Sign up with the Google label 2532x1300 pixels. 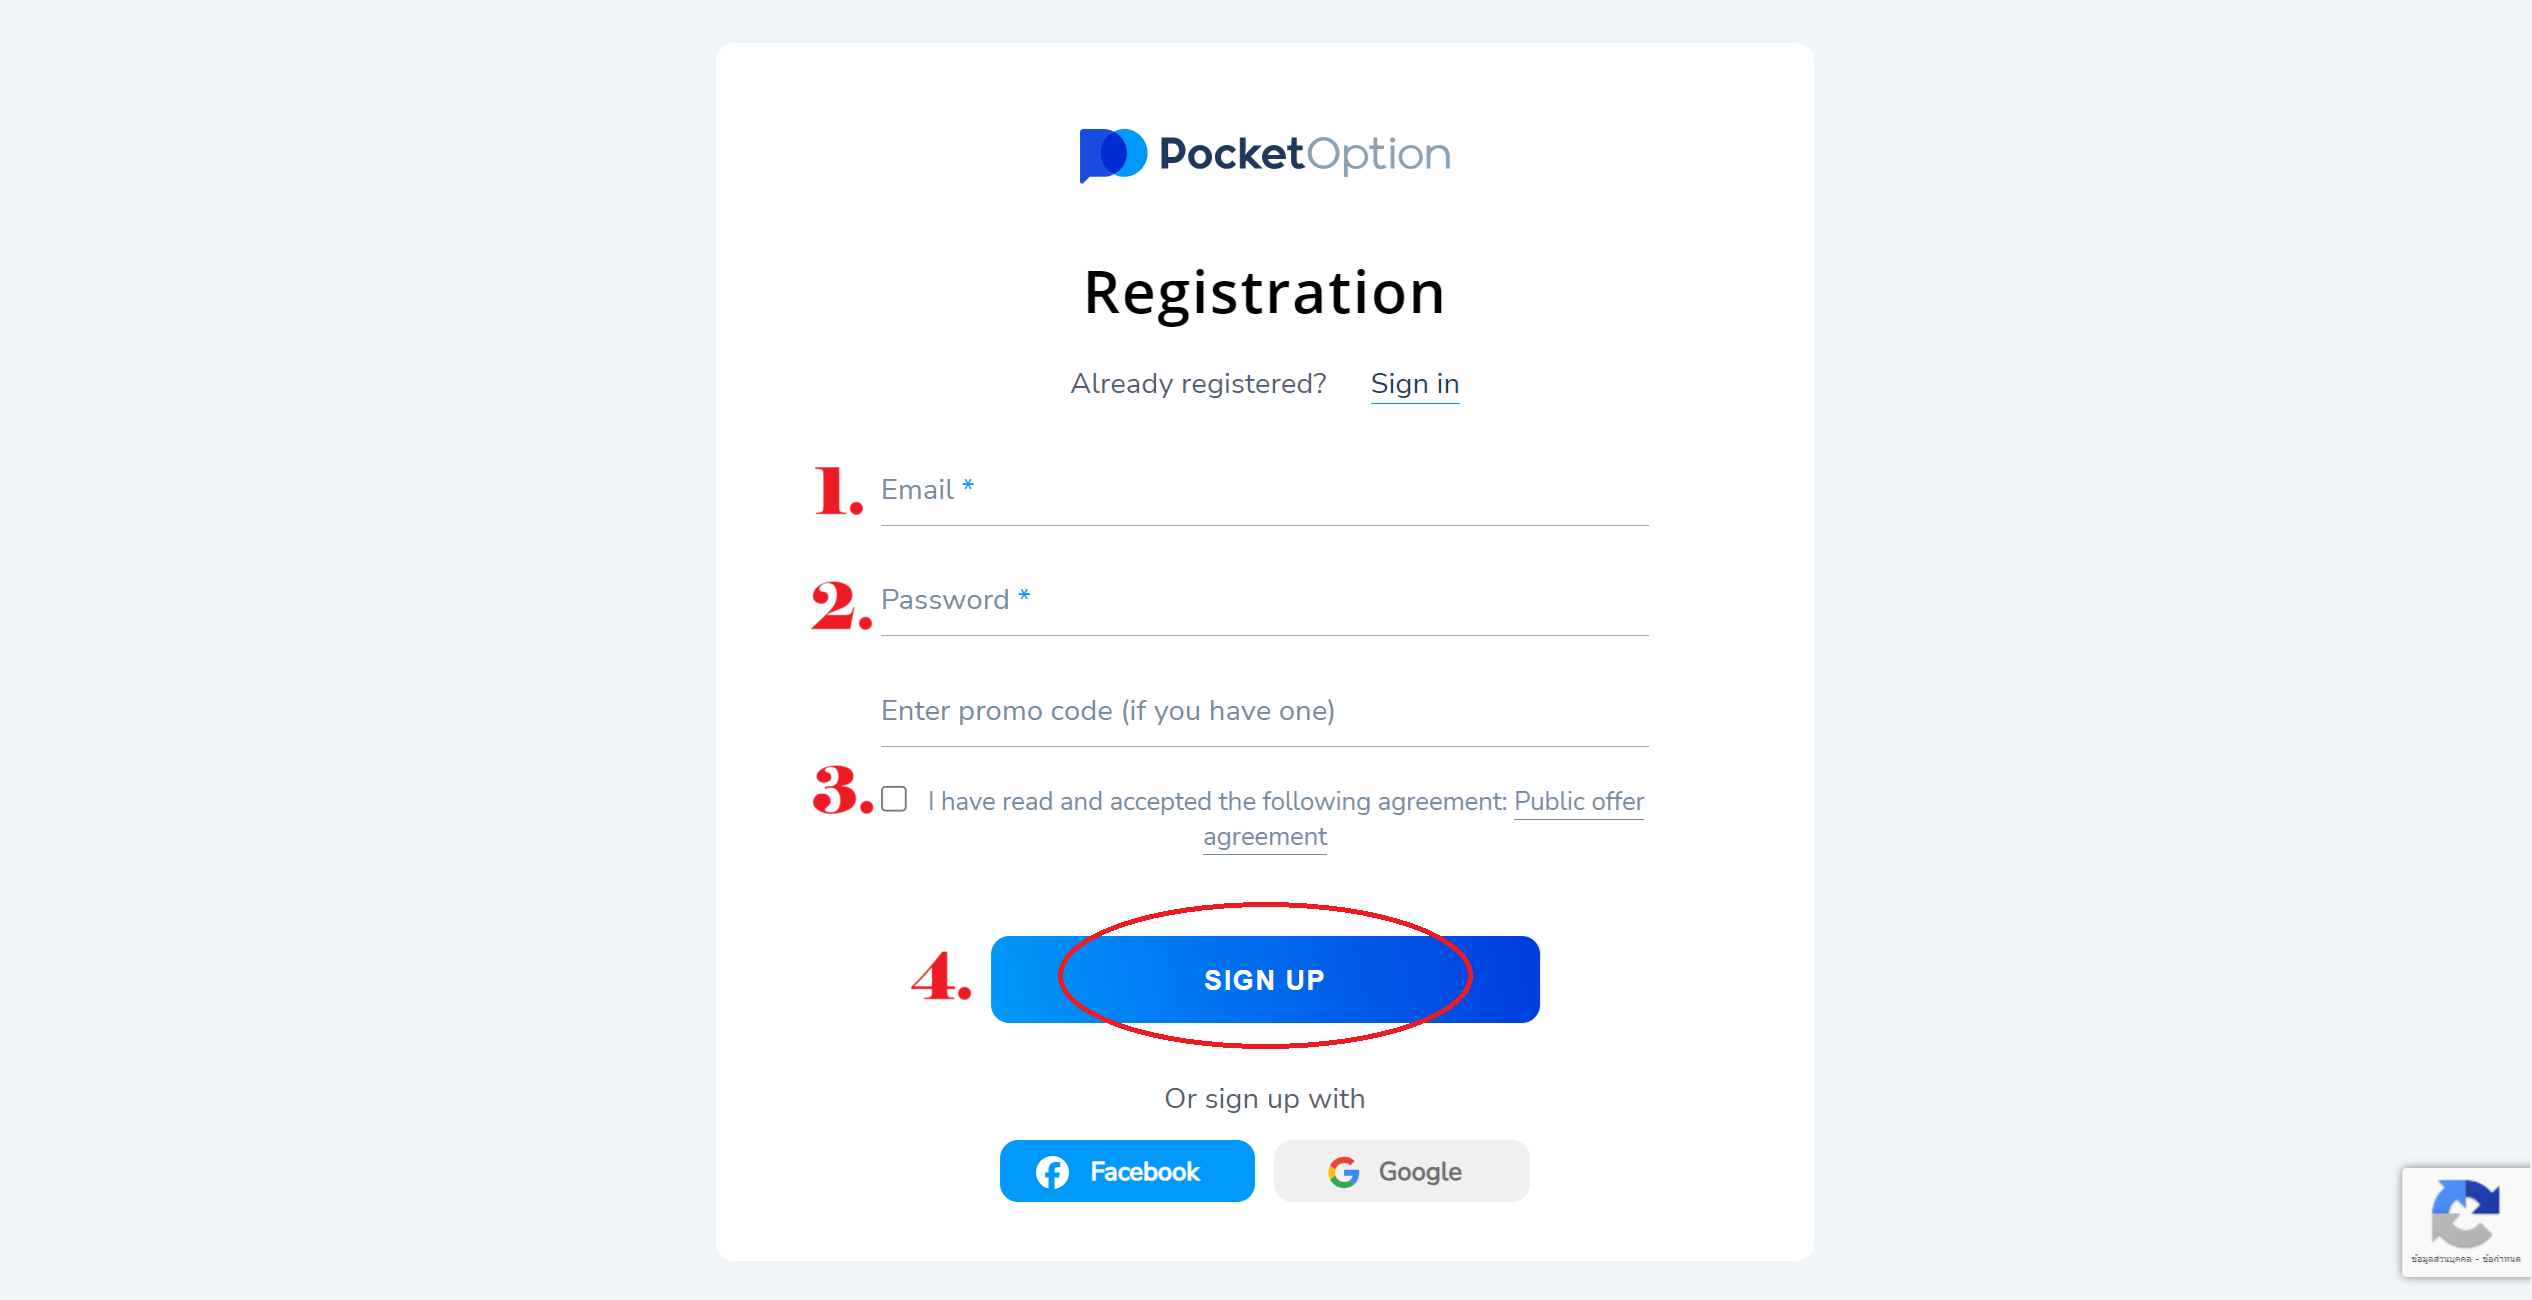point(1420,1172)
